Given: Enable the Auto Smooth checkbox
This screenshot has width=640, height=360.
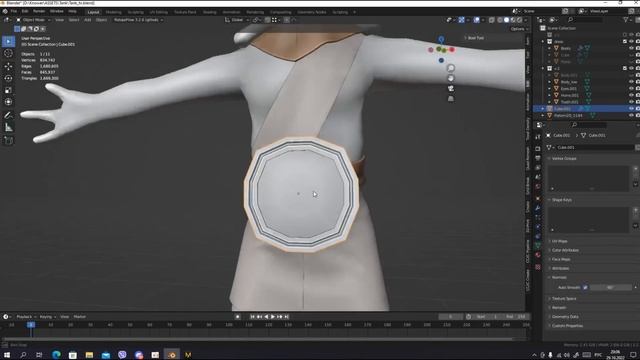Looking at the screenshot, I should click(x=585, y=287).
